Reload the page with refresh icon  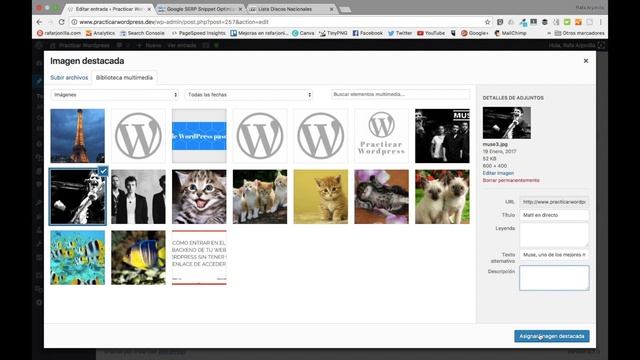[62, 22]
